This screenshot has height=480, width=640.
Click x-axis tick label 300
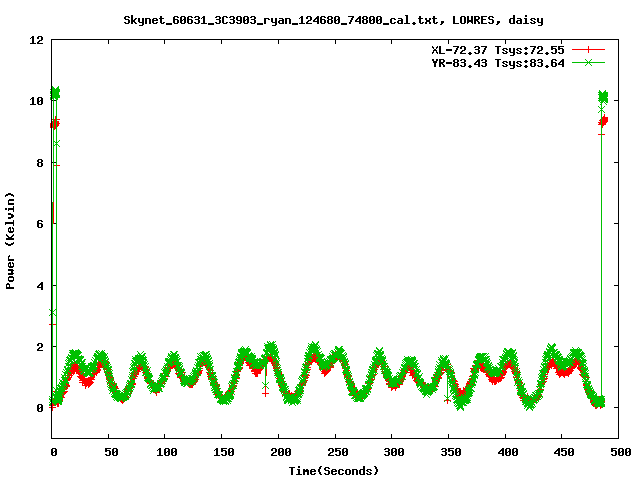pos(394,452)
